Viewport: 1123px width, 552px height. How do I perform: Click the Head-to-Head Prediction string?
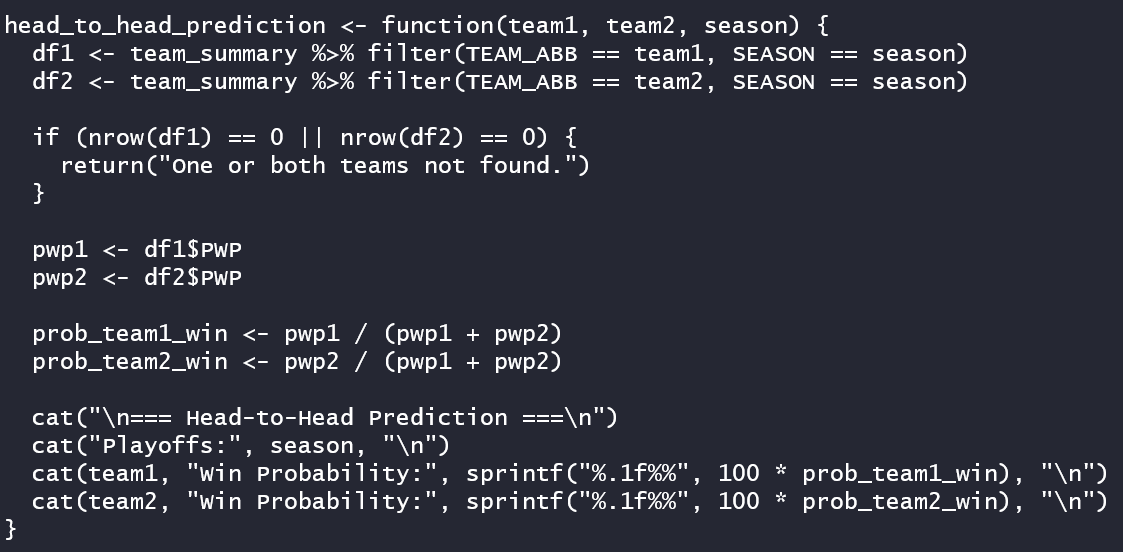point(347,418)
